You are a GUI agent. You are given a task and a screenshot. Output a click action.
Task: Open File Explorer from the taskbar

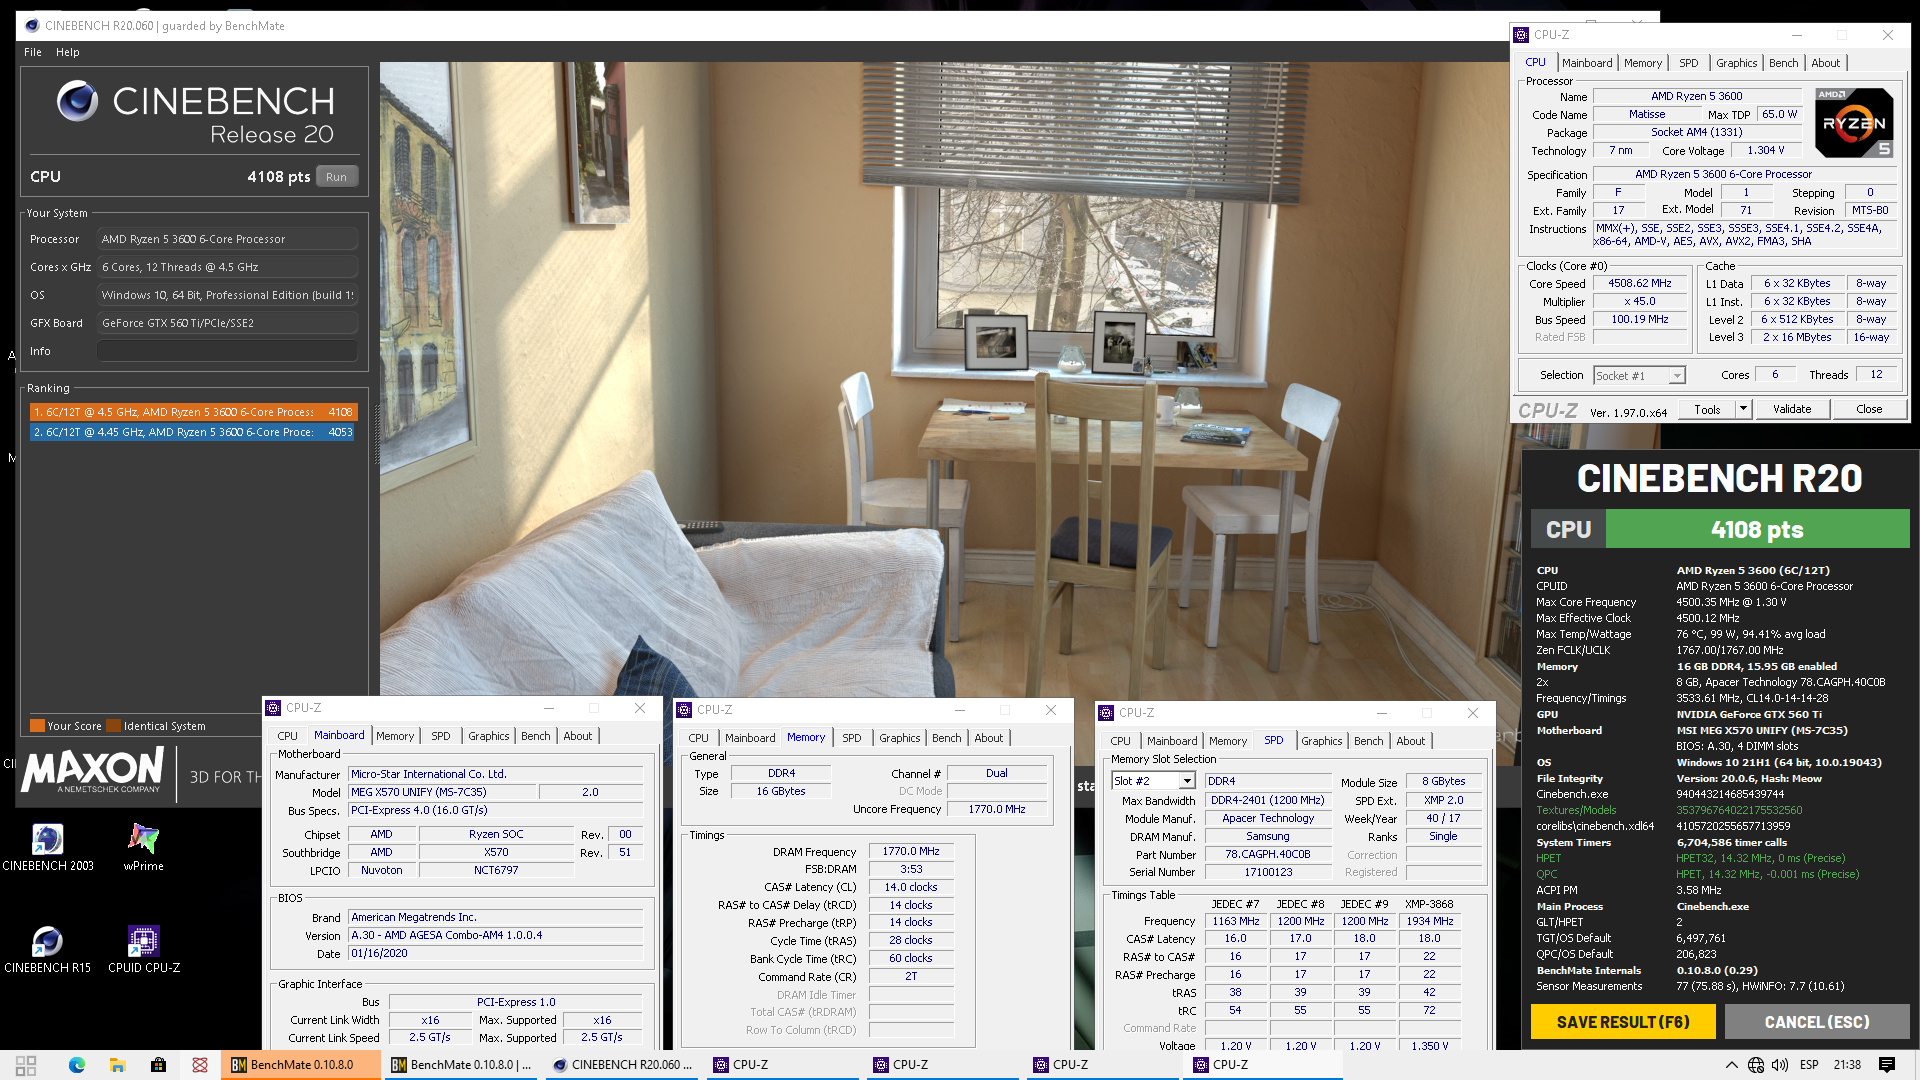(117, 1065)
